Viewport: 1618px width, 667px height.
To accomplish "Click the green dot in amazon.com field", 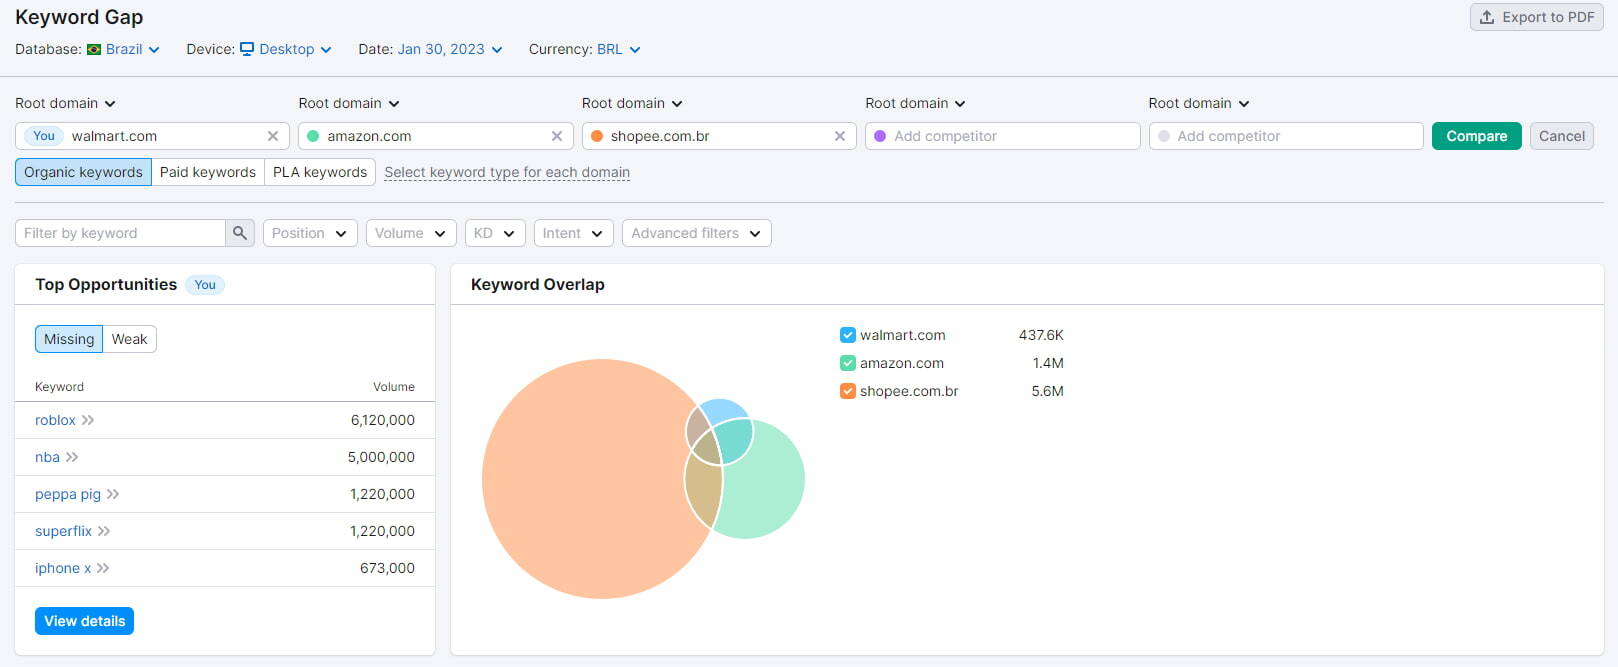I will (313, 136).
